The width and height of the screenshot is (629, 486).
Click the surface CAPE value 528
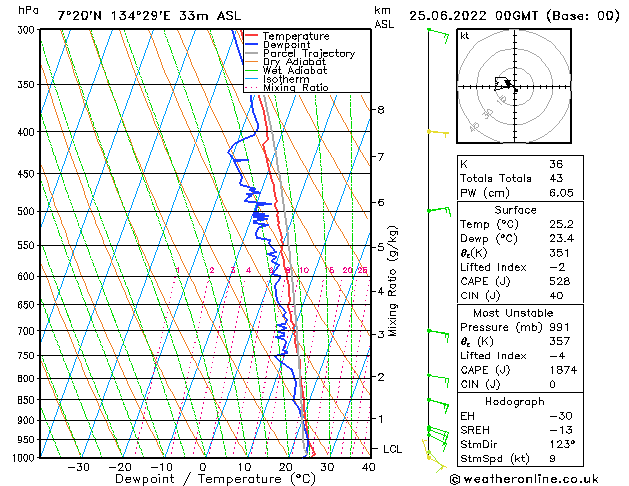[559, 281]
